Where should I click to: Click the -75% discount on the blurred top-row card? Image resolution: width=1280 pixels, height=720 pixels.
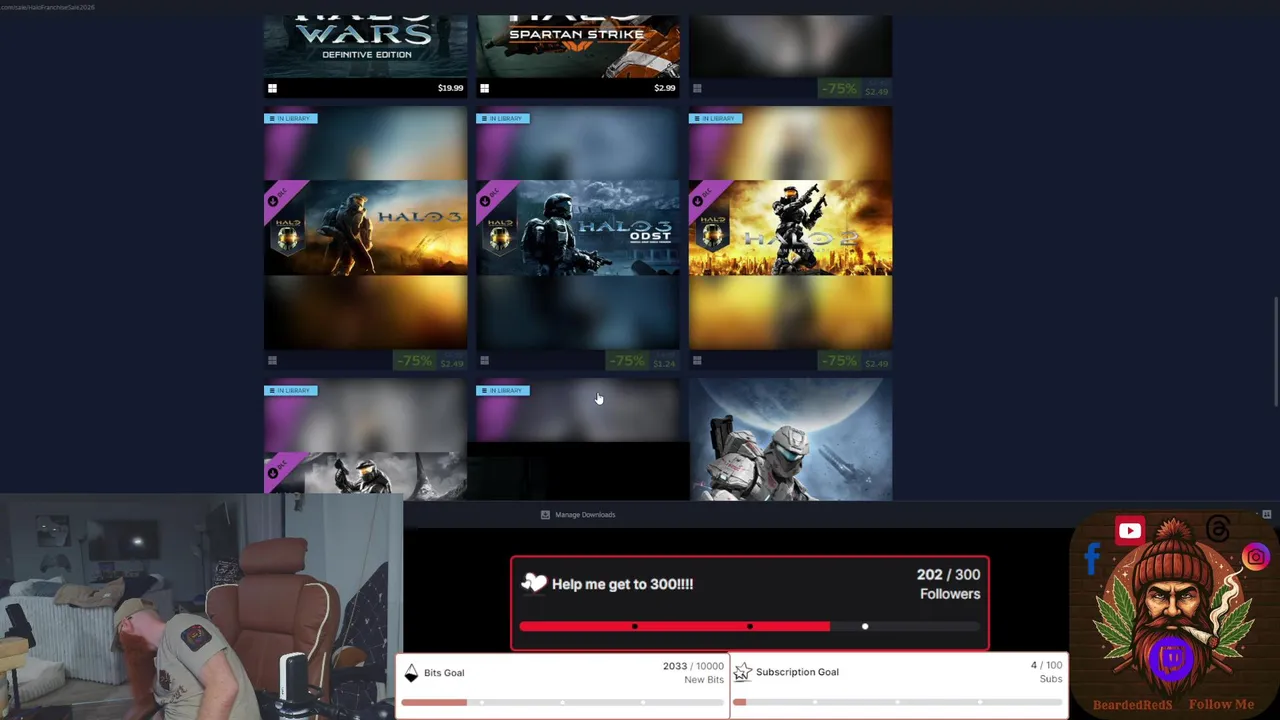tap(839, 89)
